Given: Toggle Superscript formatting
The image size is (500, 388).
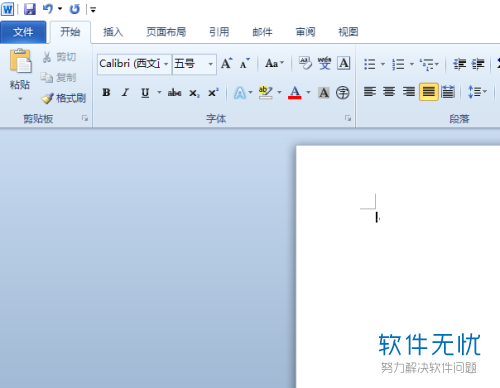Looking at the screenshot, I should click(x=213, y=92).
